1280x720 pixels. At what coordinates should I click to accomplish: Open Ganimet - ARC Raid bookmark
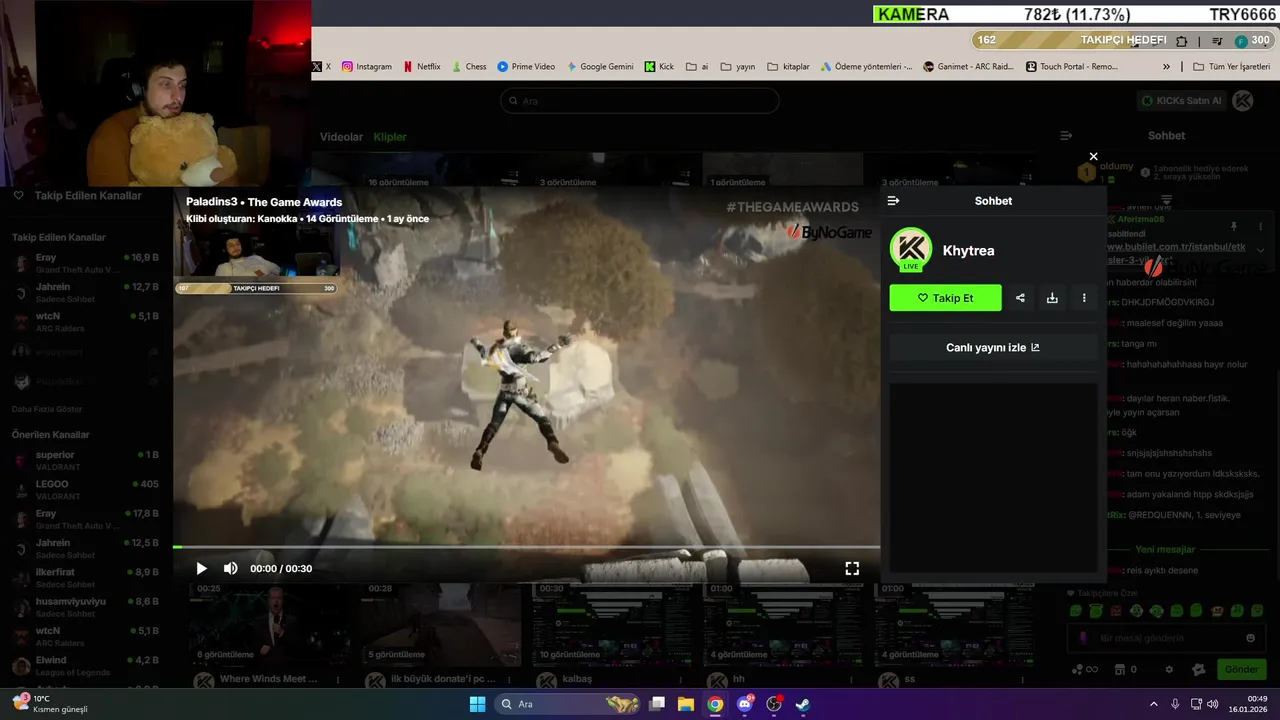(968, 67)
